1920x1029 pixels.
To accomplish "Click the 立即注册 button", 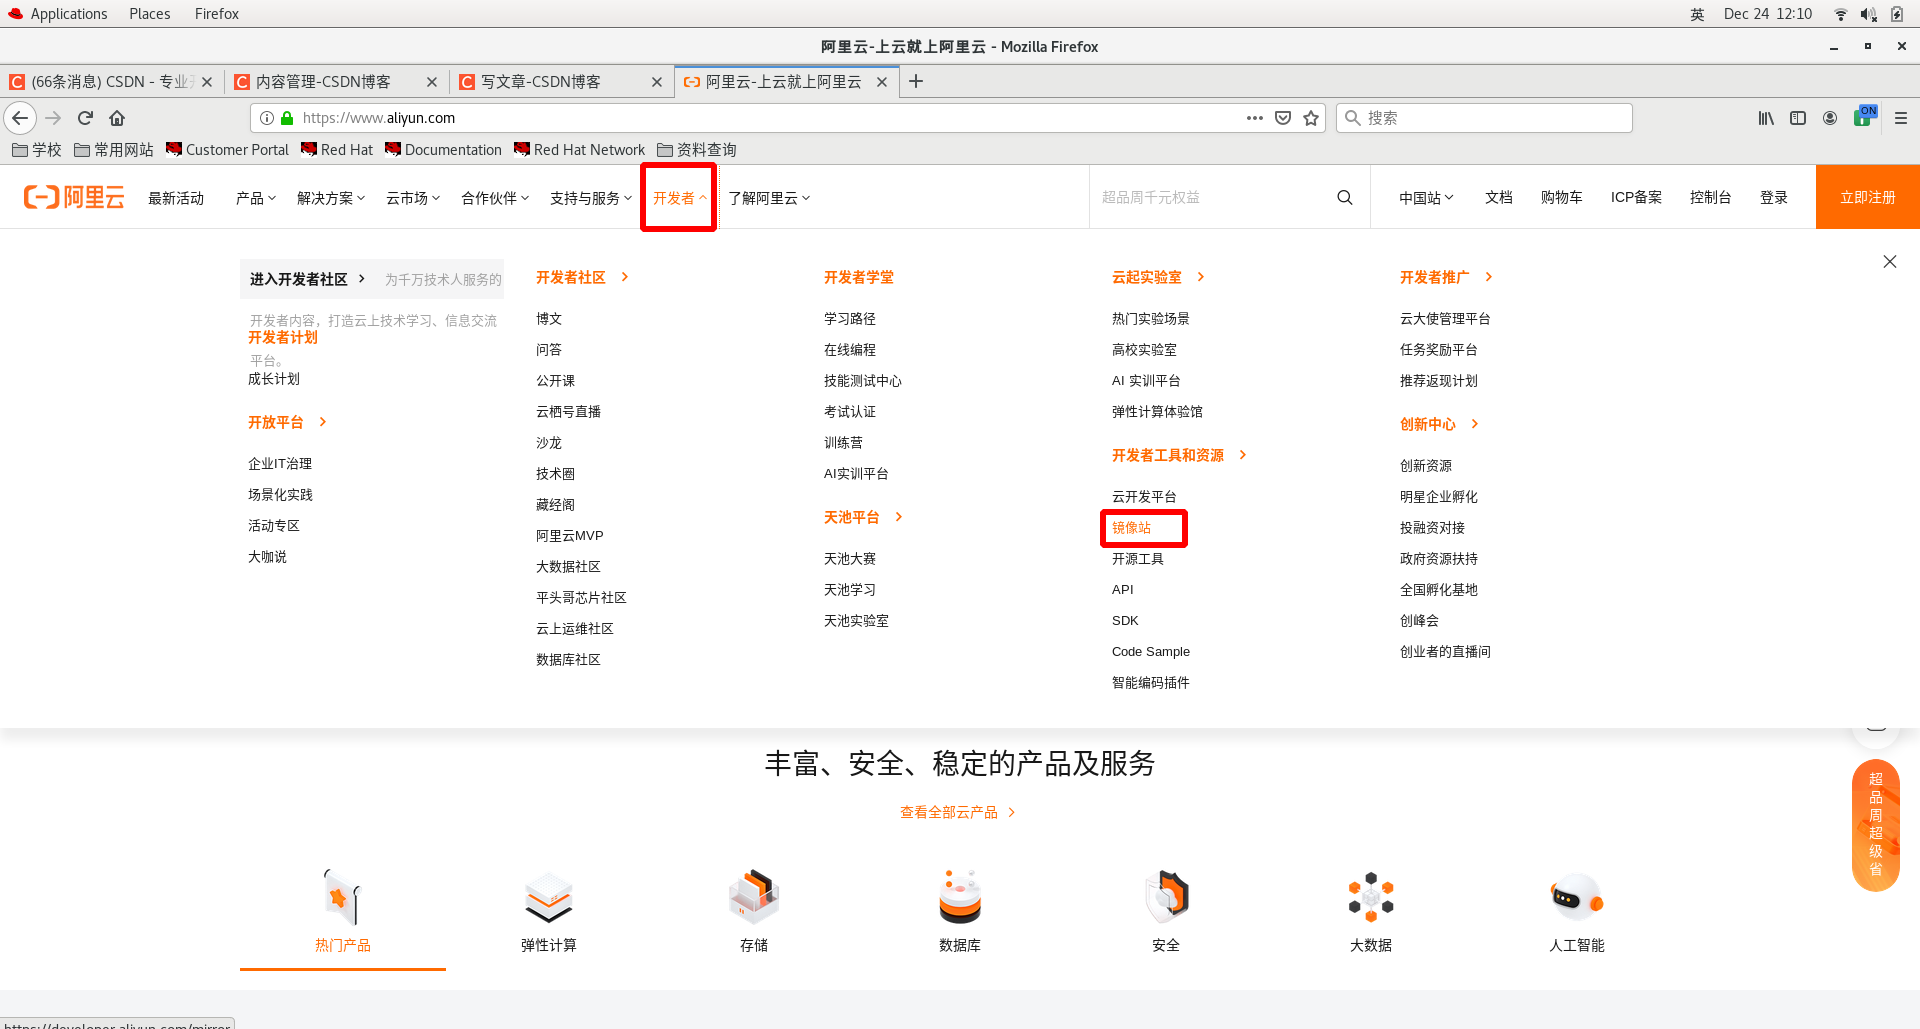I will coord(1867,197).
